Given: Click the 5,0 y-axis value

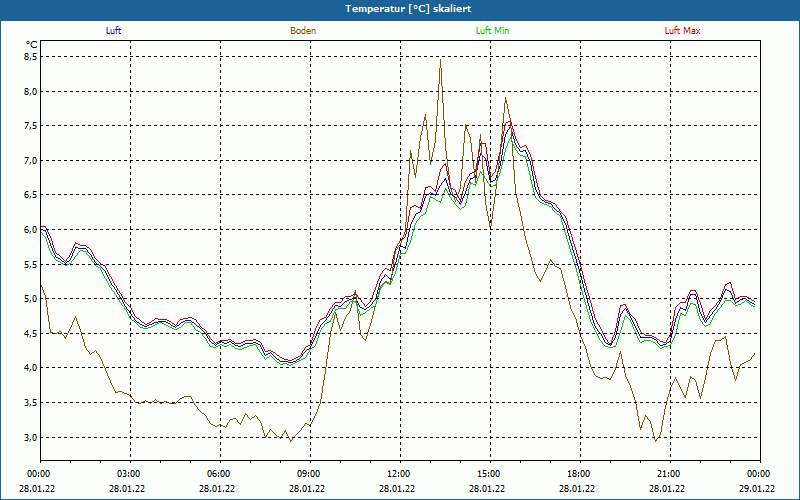Looking at the screenshot, I should (x=31, y=298).
